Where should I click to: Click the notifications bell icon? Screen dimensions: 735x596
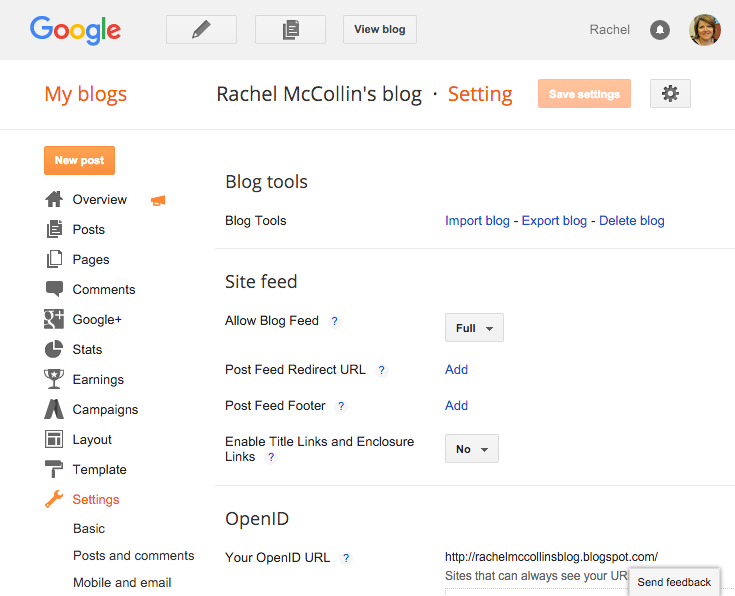[660, 30]
